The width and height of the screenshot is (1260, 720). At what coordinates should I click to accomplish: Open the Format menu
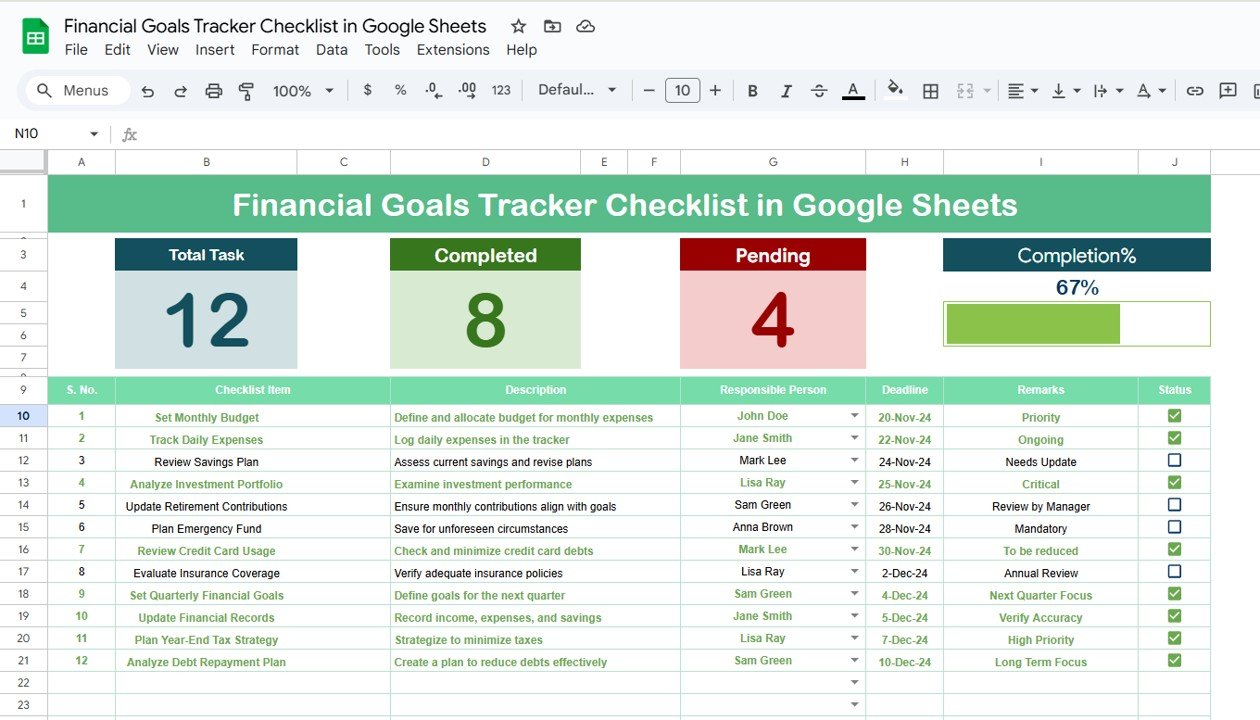(275, 50)
